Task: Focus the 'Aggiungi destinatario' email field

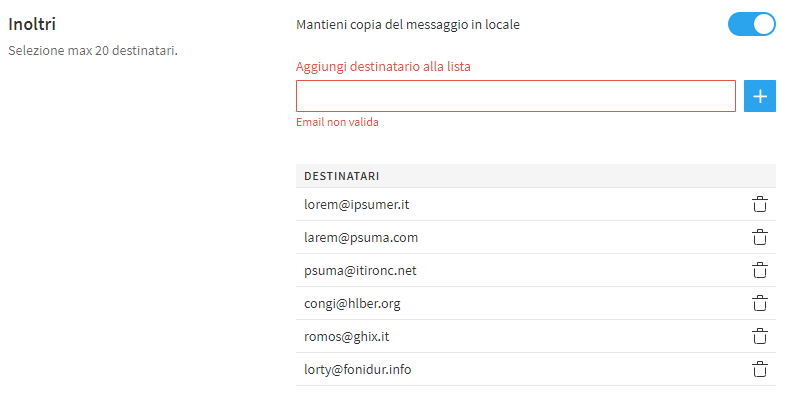Action: coord(516,96)
